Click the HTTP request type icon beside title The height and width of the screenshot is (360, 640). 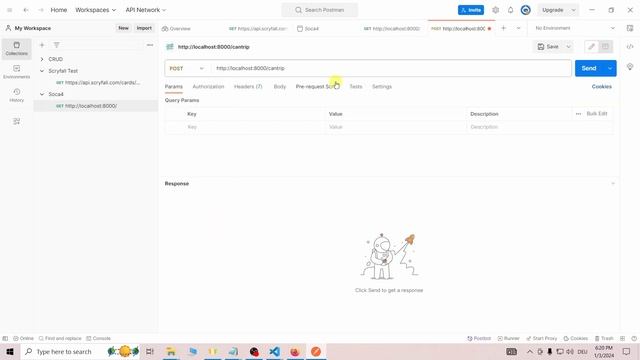click(170, 47)
